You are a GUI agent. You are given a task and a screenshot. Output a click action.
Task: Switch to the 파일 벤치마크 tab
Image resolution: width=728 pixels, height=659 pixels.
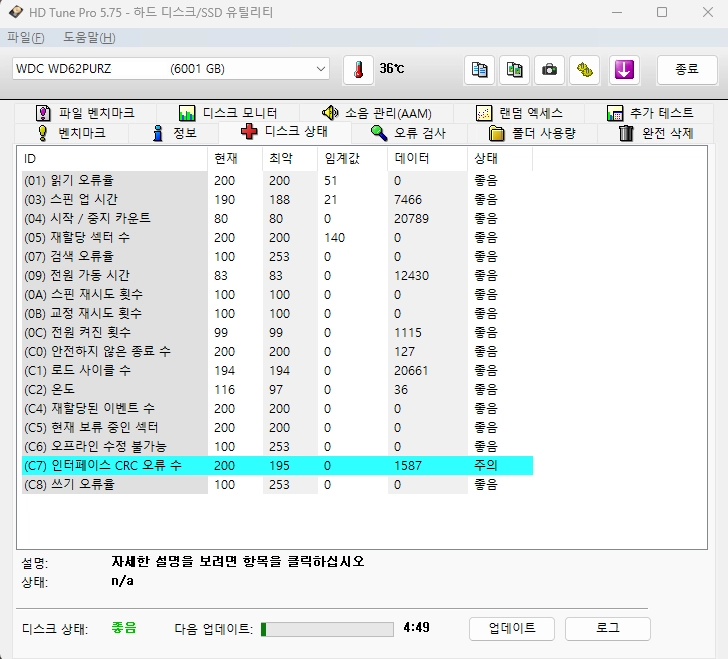(85, 113)
